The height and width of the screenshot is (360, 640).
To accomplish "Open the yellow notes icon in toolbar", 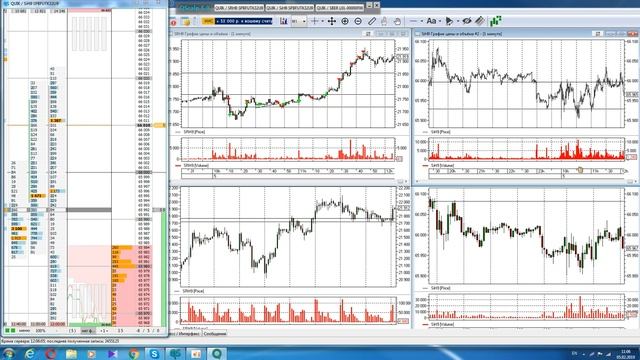I will pyautogui.click(x=186, y=21).
